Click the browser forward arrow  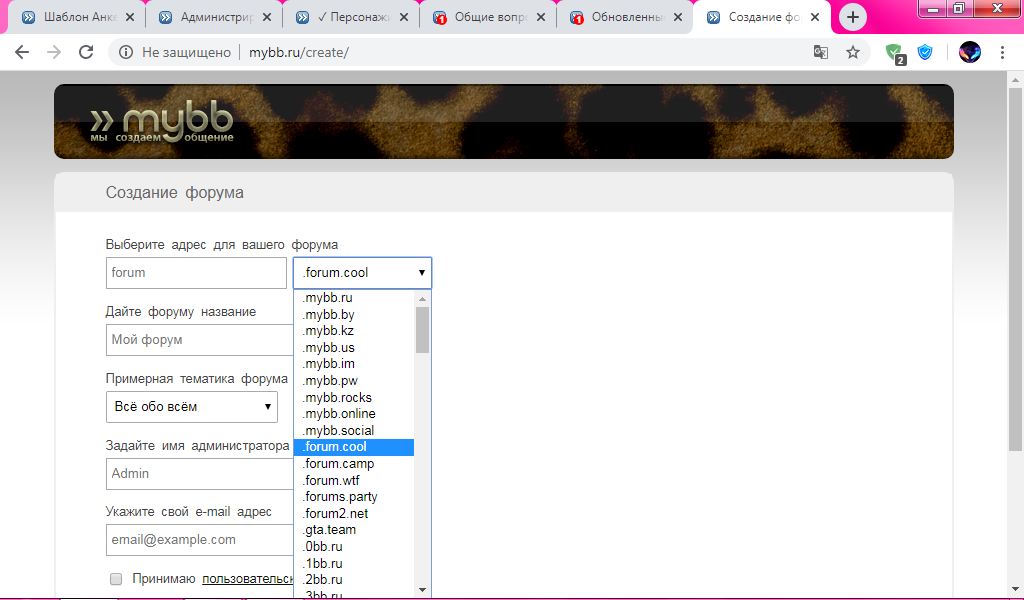coord(54,52)
